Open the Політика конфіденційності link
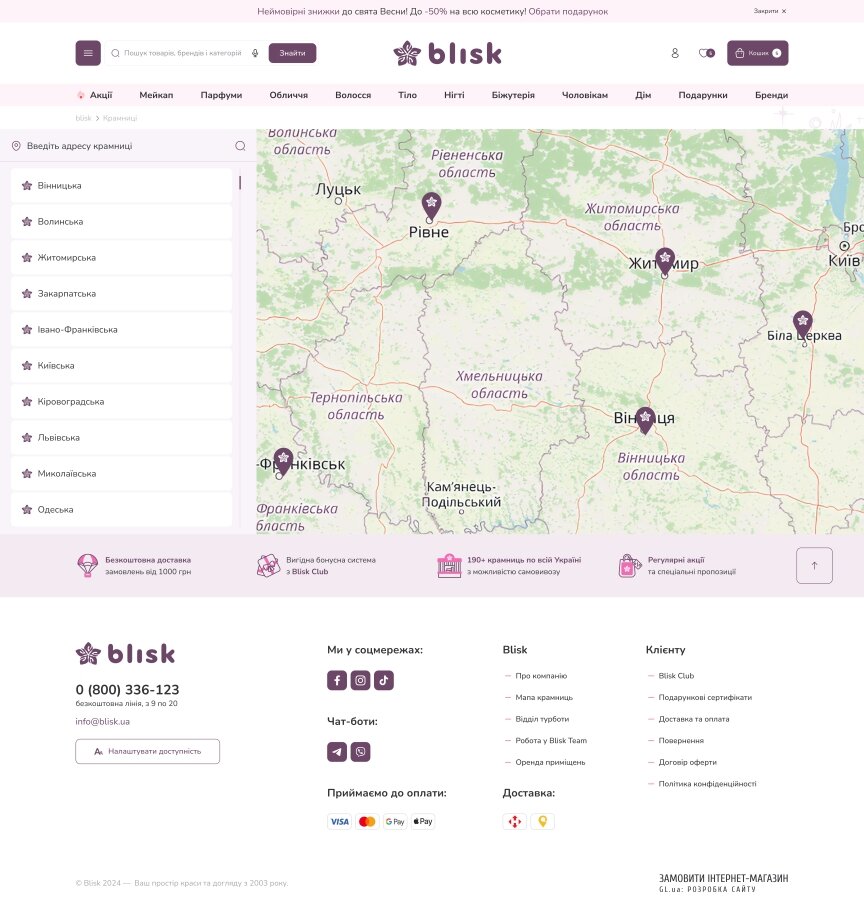Viewport: 864px width, 912px height. [x=707, y=783]
